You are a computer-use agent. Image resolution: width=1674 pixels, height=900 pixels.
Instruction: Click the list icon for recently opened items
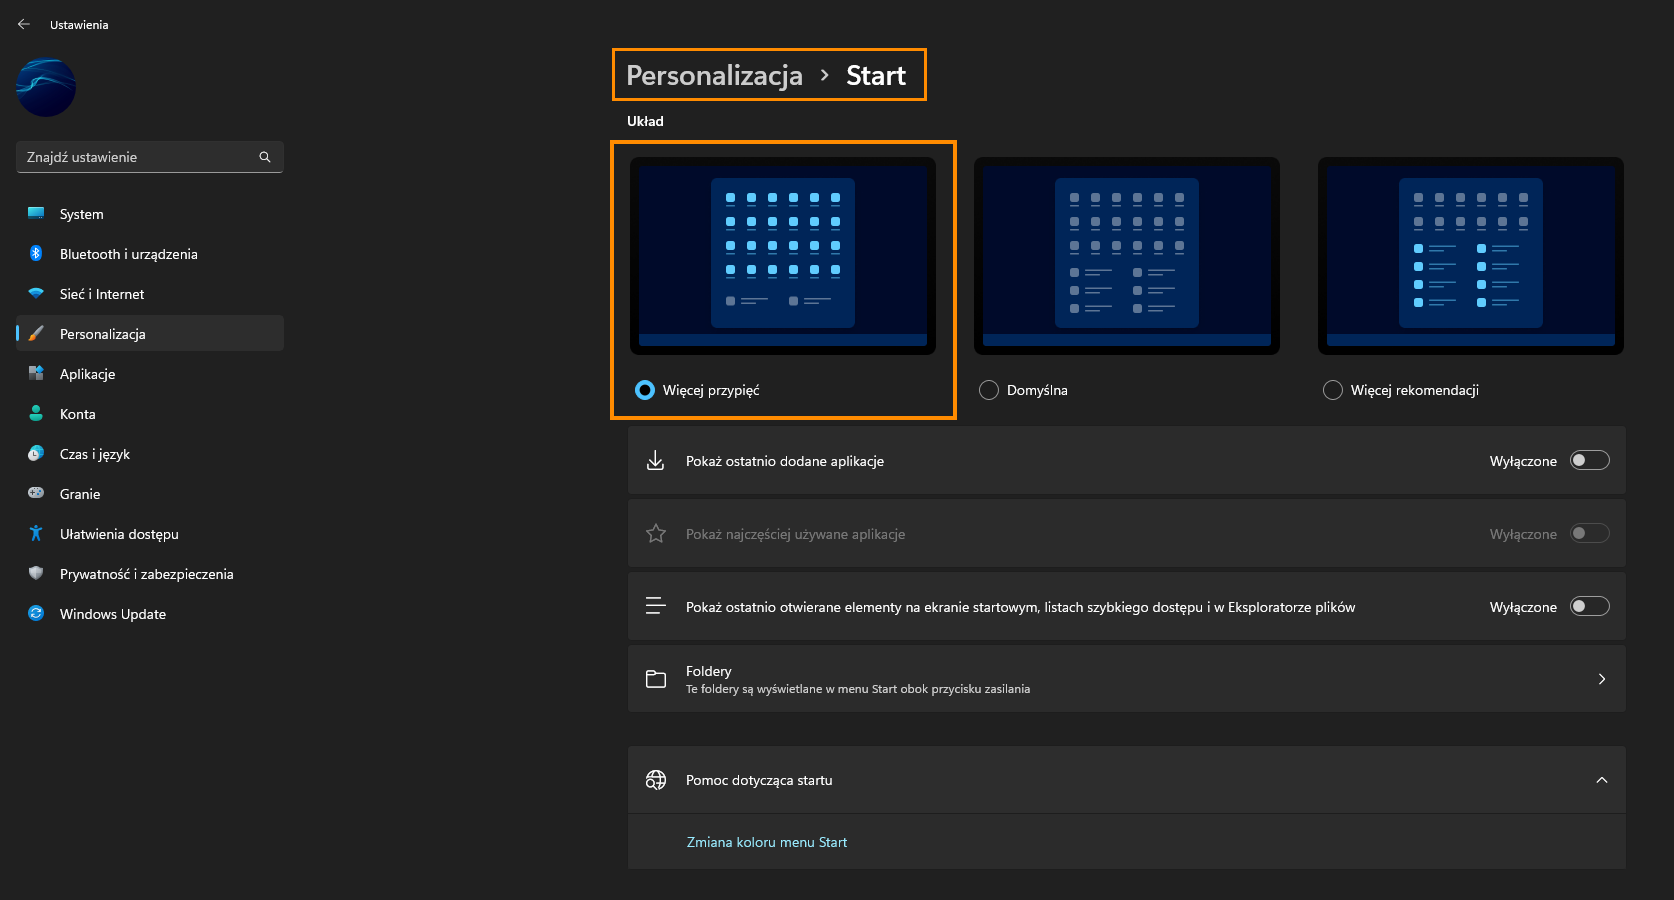coord(655,606)
